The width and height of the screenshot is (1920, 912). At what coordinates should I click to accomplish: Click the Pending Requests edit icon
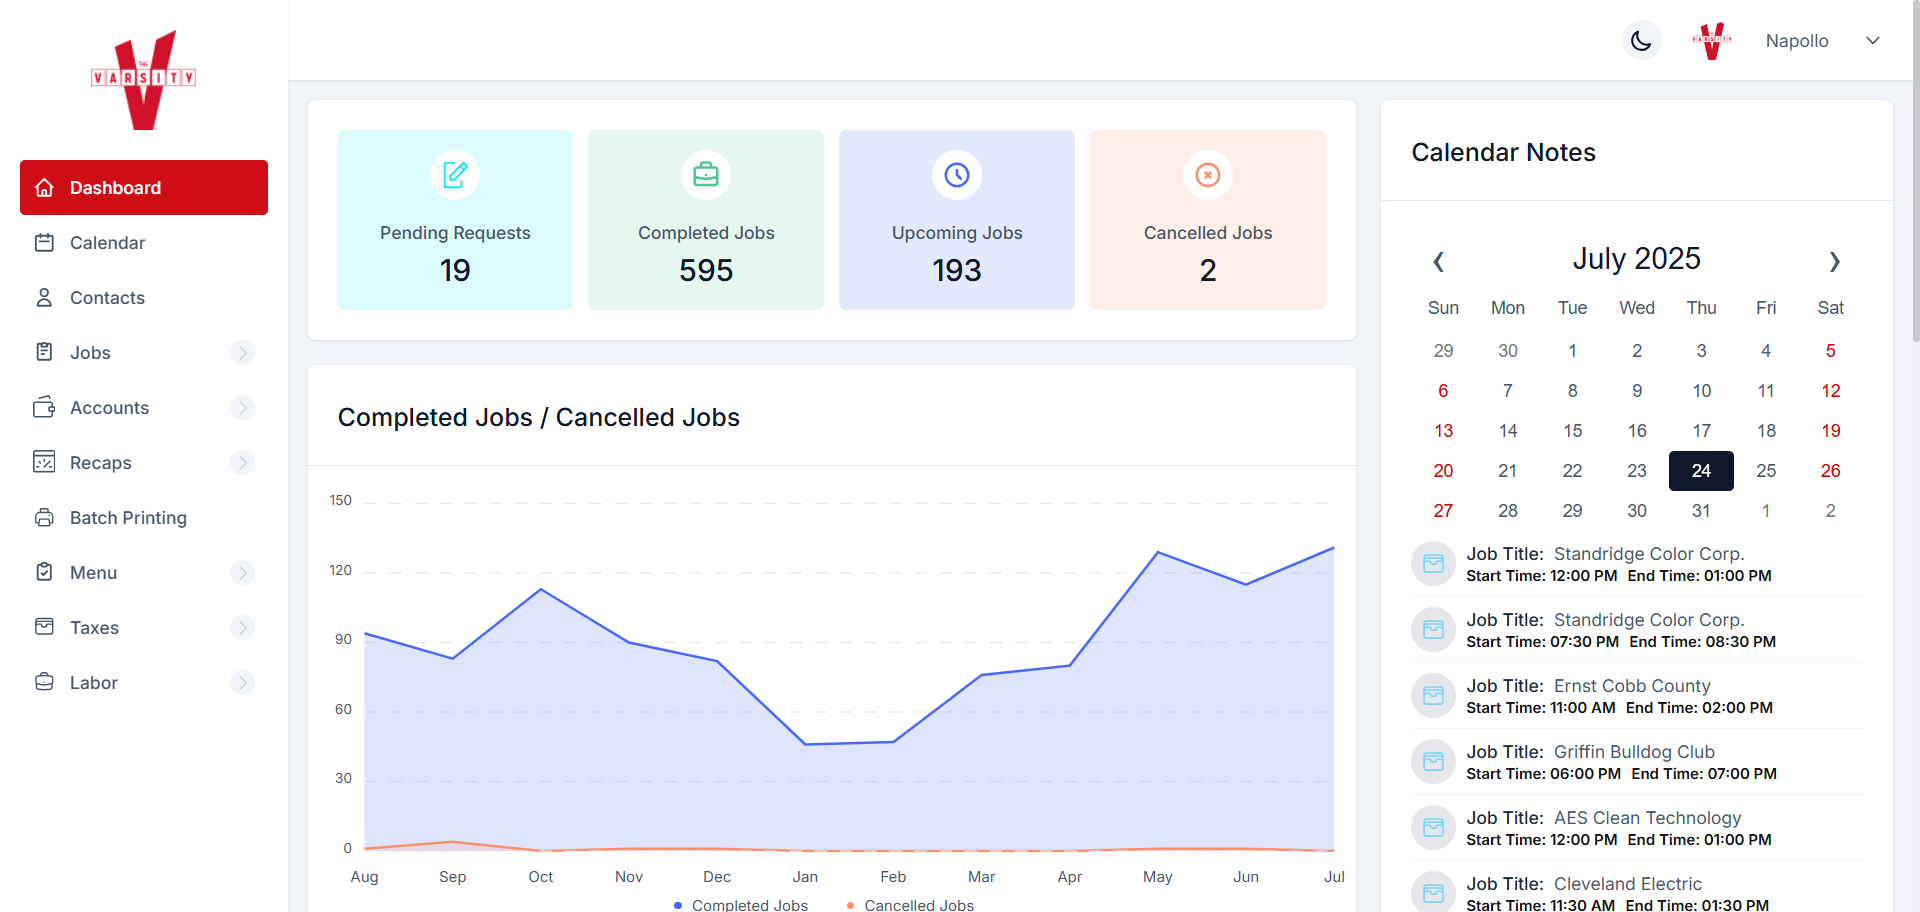pyautogui.click(x=455, y=175)
